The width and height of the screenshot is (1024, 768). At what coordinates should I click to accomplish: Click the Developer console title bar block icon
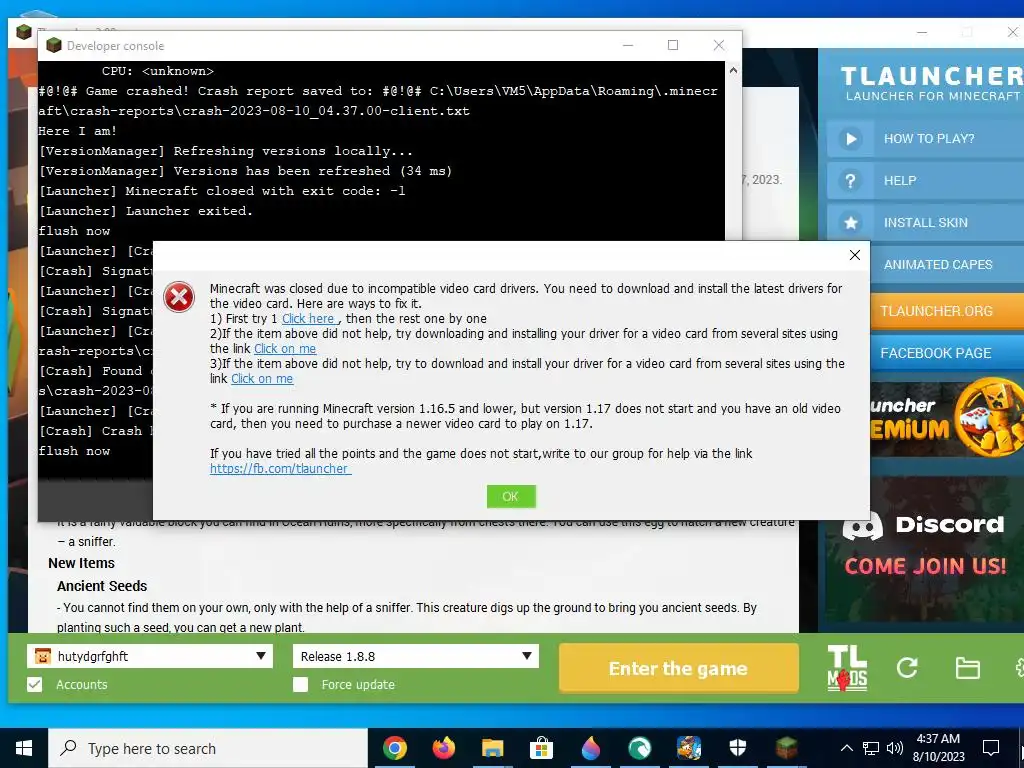point(54,45)
